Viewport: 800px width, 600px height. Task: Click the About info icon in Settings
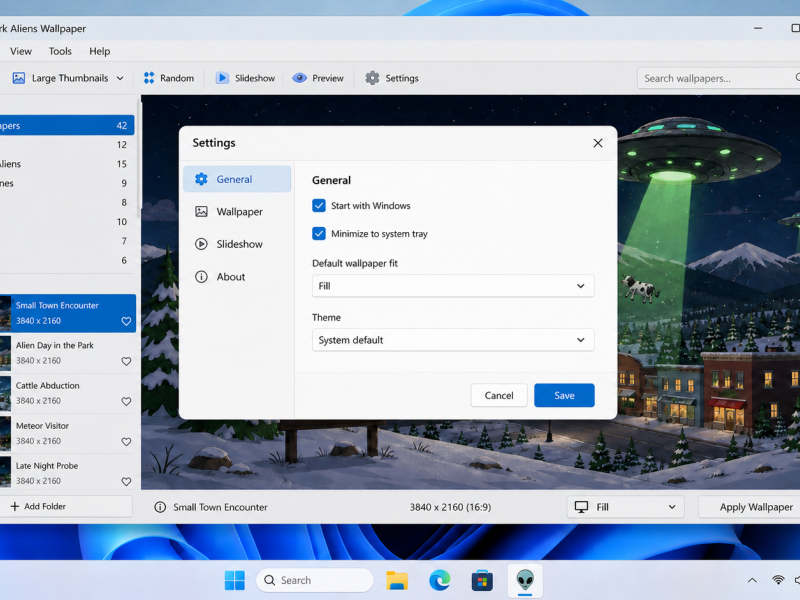202,277
